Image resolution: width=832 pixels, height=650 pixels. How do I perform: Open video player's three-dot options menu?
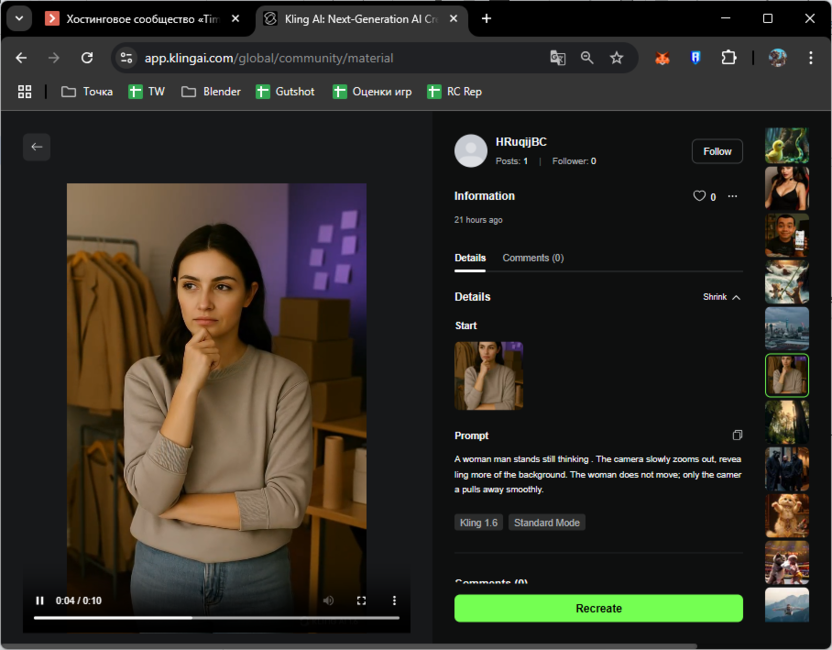click(394, 600)
